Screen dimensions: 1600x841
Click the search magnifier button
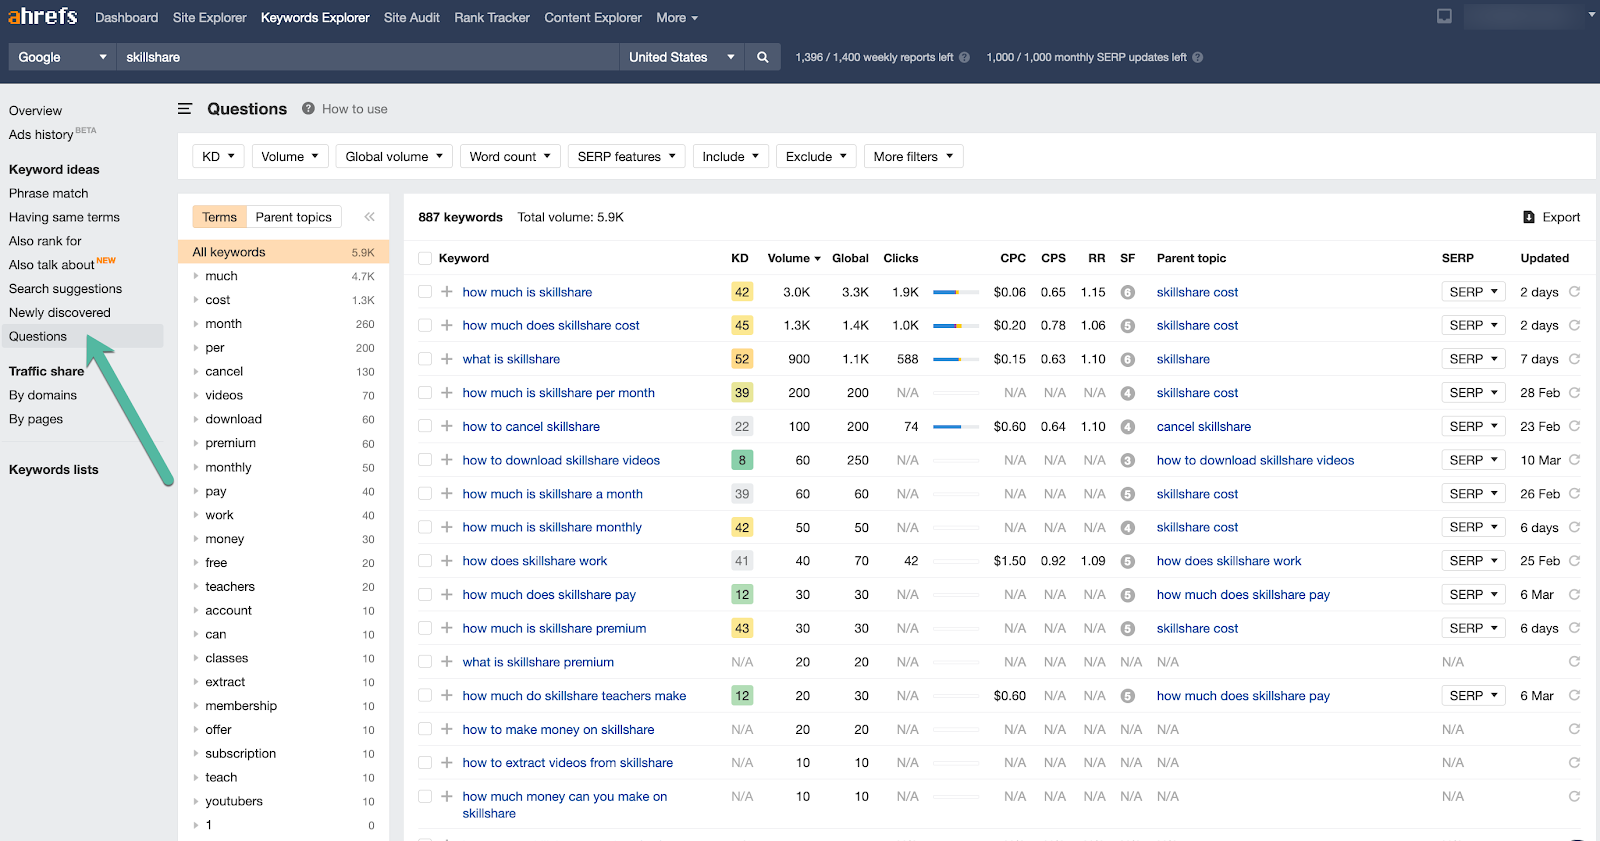pyautogui.click(x=763, y=57)
